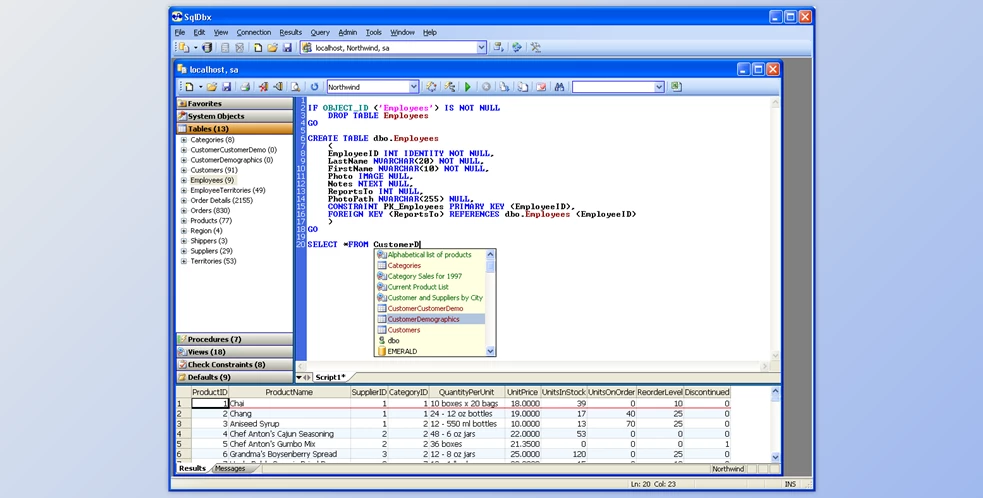Open the Views (18) panel header

coord(234,352)
